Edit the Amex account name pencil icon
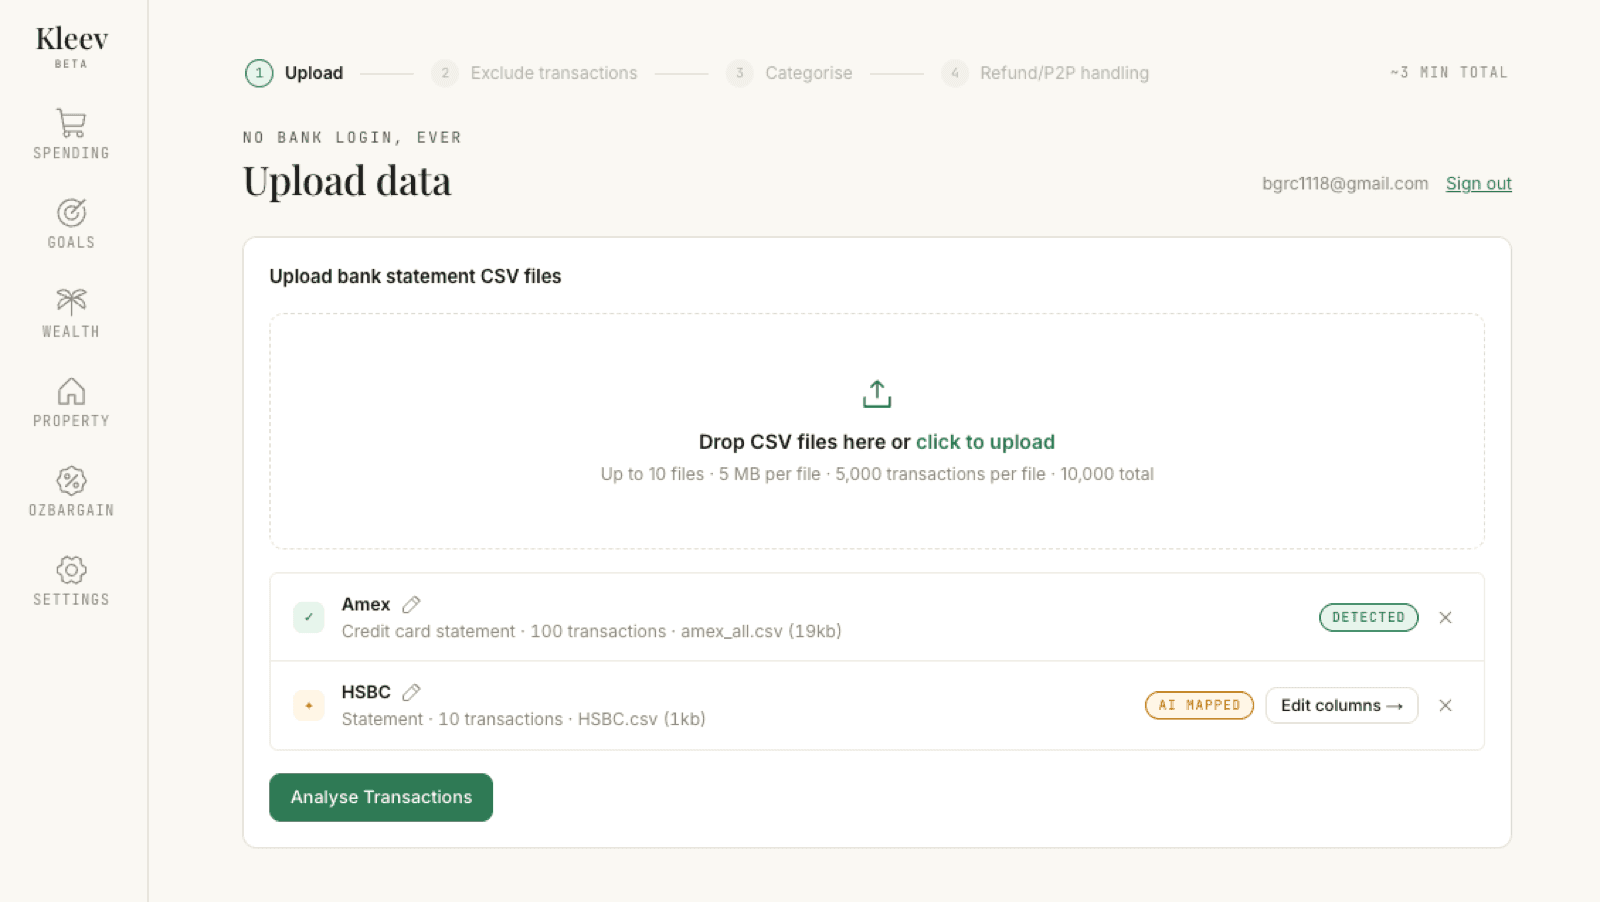Viewport: 1600px width, 902px height. 411,604
